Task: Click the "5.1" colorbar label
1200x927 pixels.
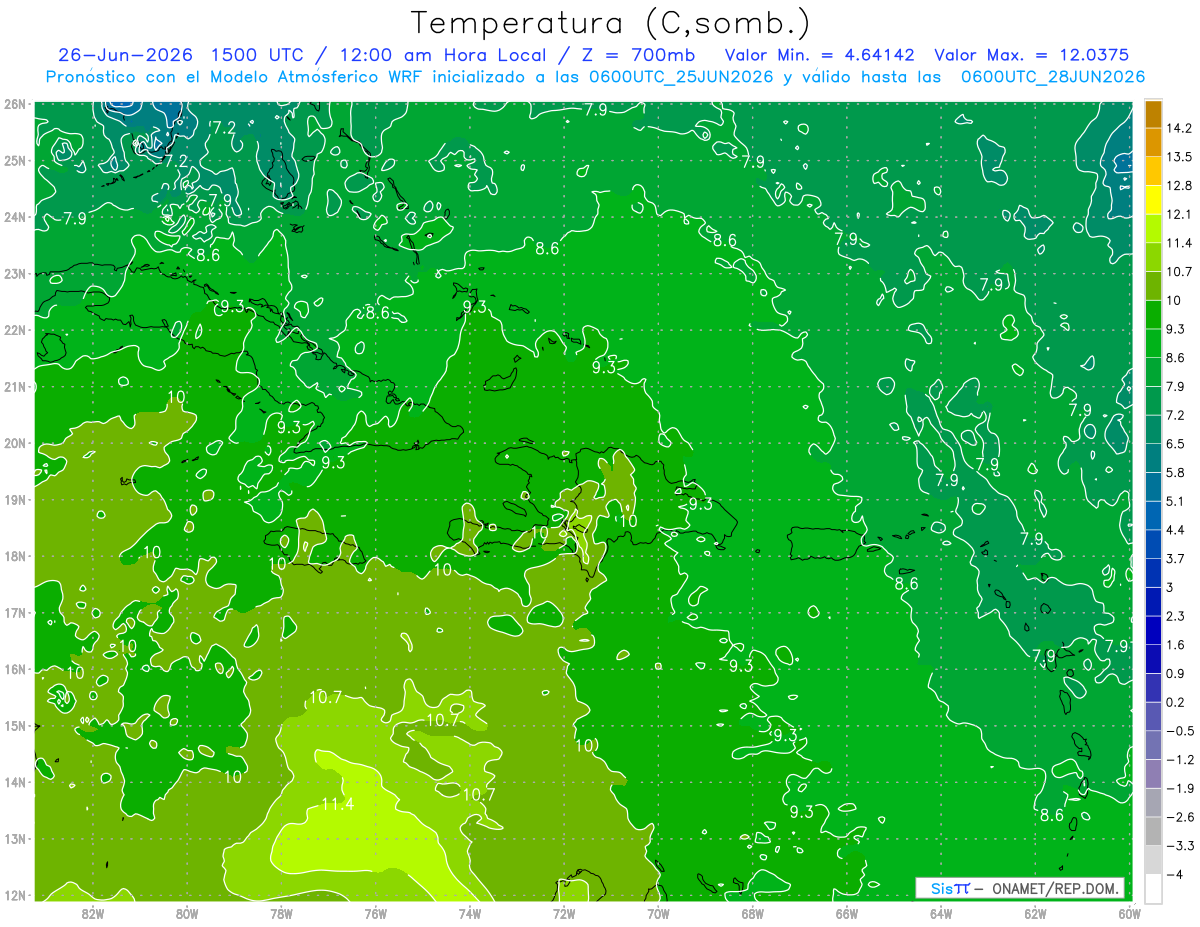Action: pyautogui.click(x=1176, y=501)
